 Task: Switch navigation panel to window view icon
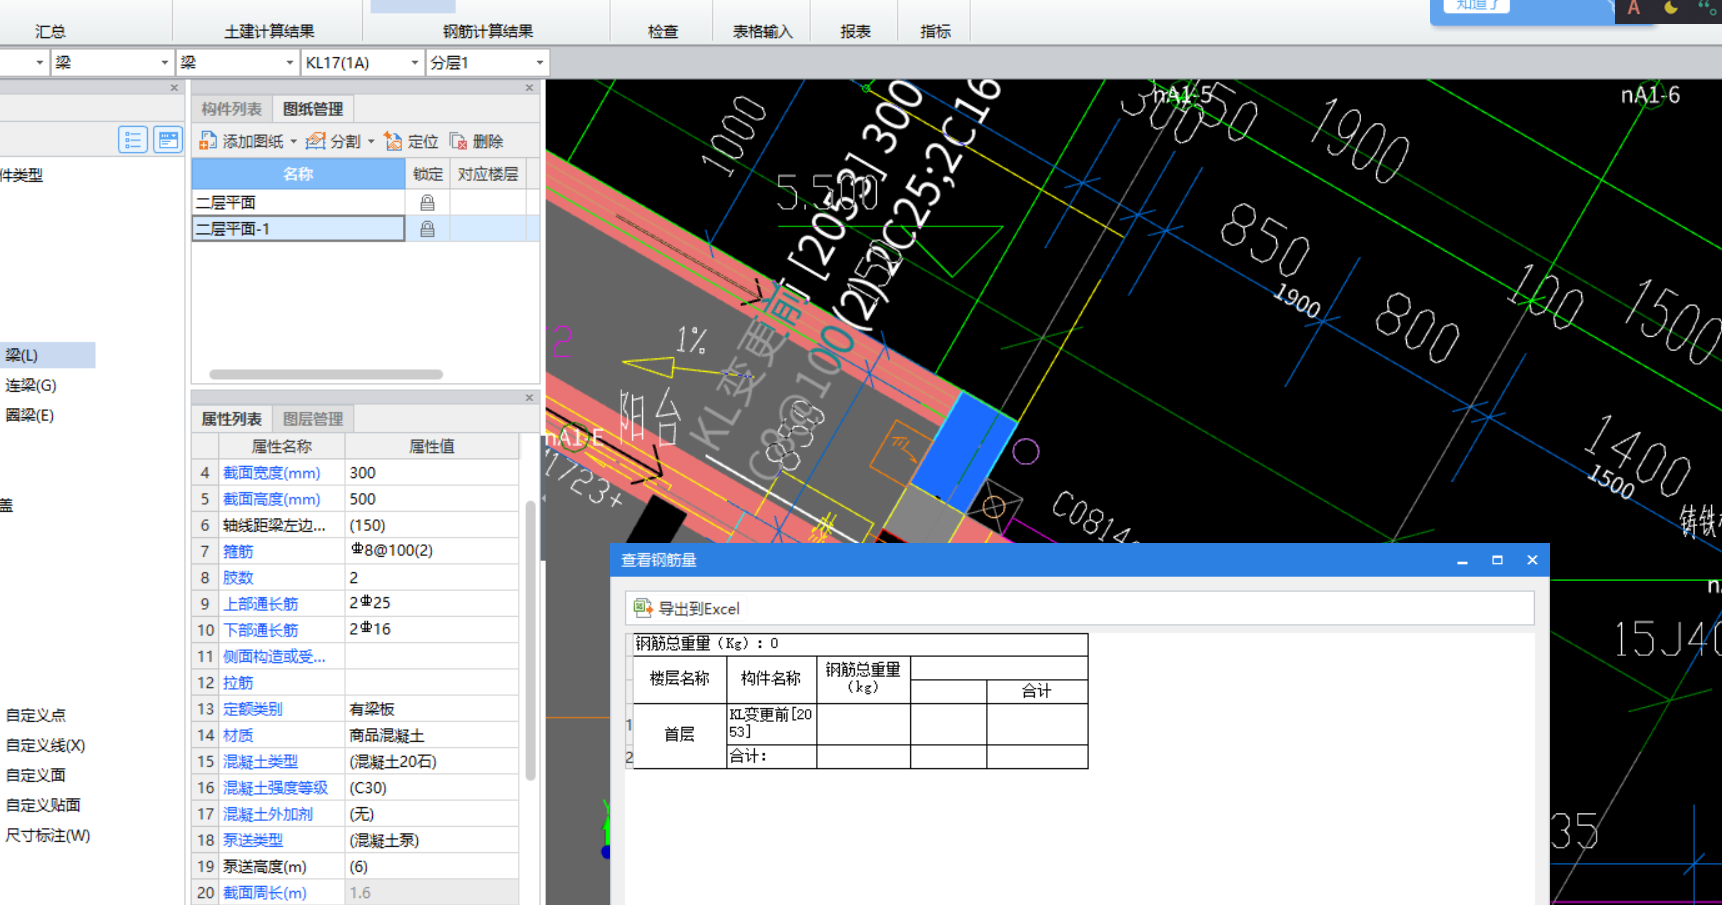click(167, 140)
